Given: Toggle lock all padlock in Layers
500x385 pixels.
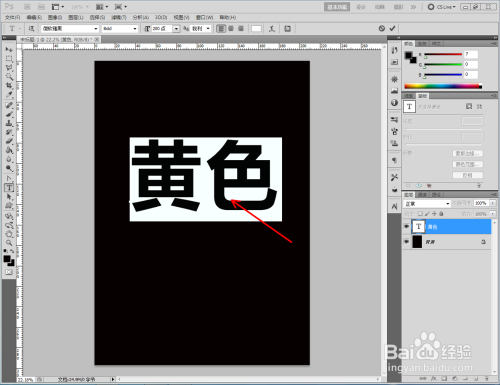Looking at the screenshot, I should 441,214.
